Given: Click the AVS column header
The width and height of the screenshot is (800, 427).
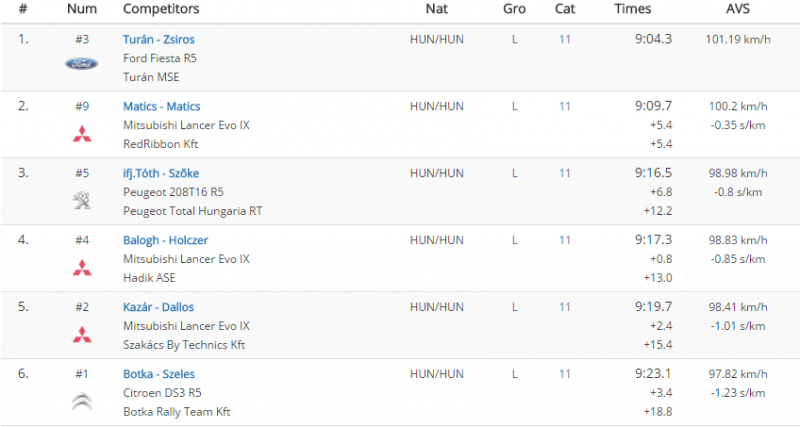Looking at the screenshot, I should 738,9.
